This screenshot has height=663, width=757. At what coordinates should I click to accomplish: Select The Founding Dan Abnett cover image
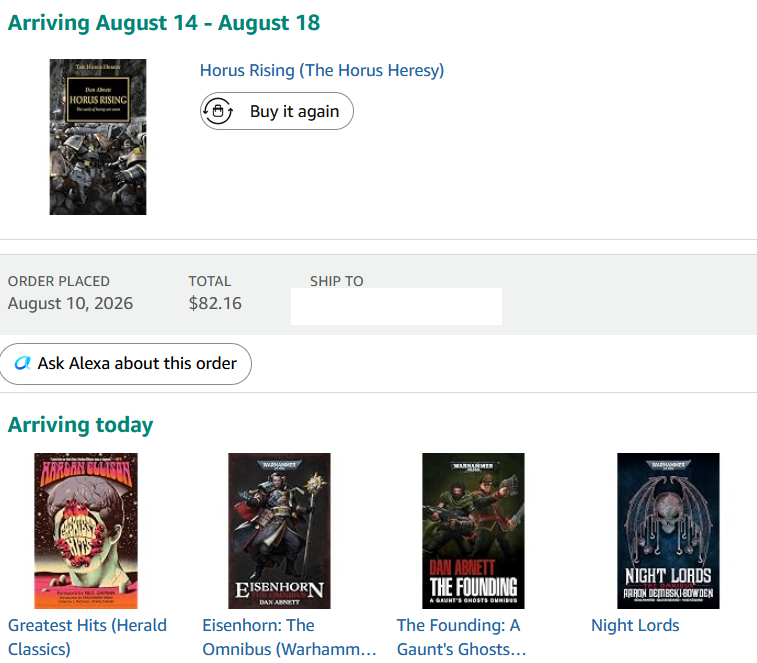tap(474, 531)
